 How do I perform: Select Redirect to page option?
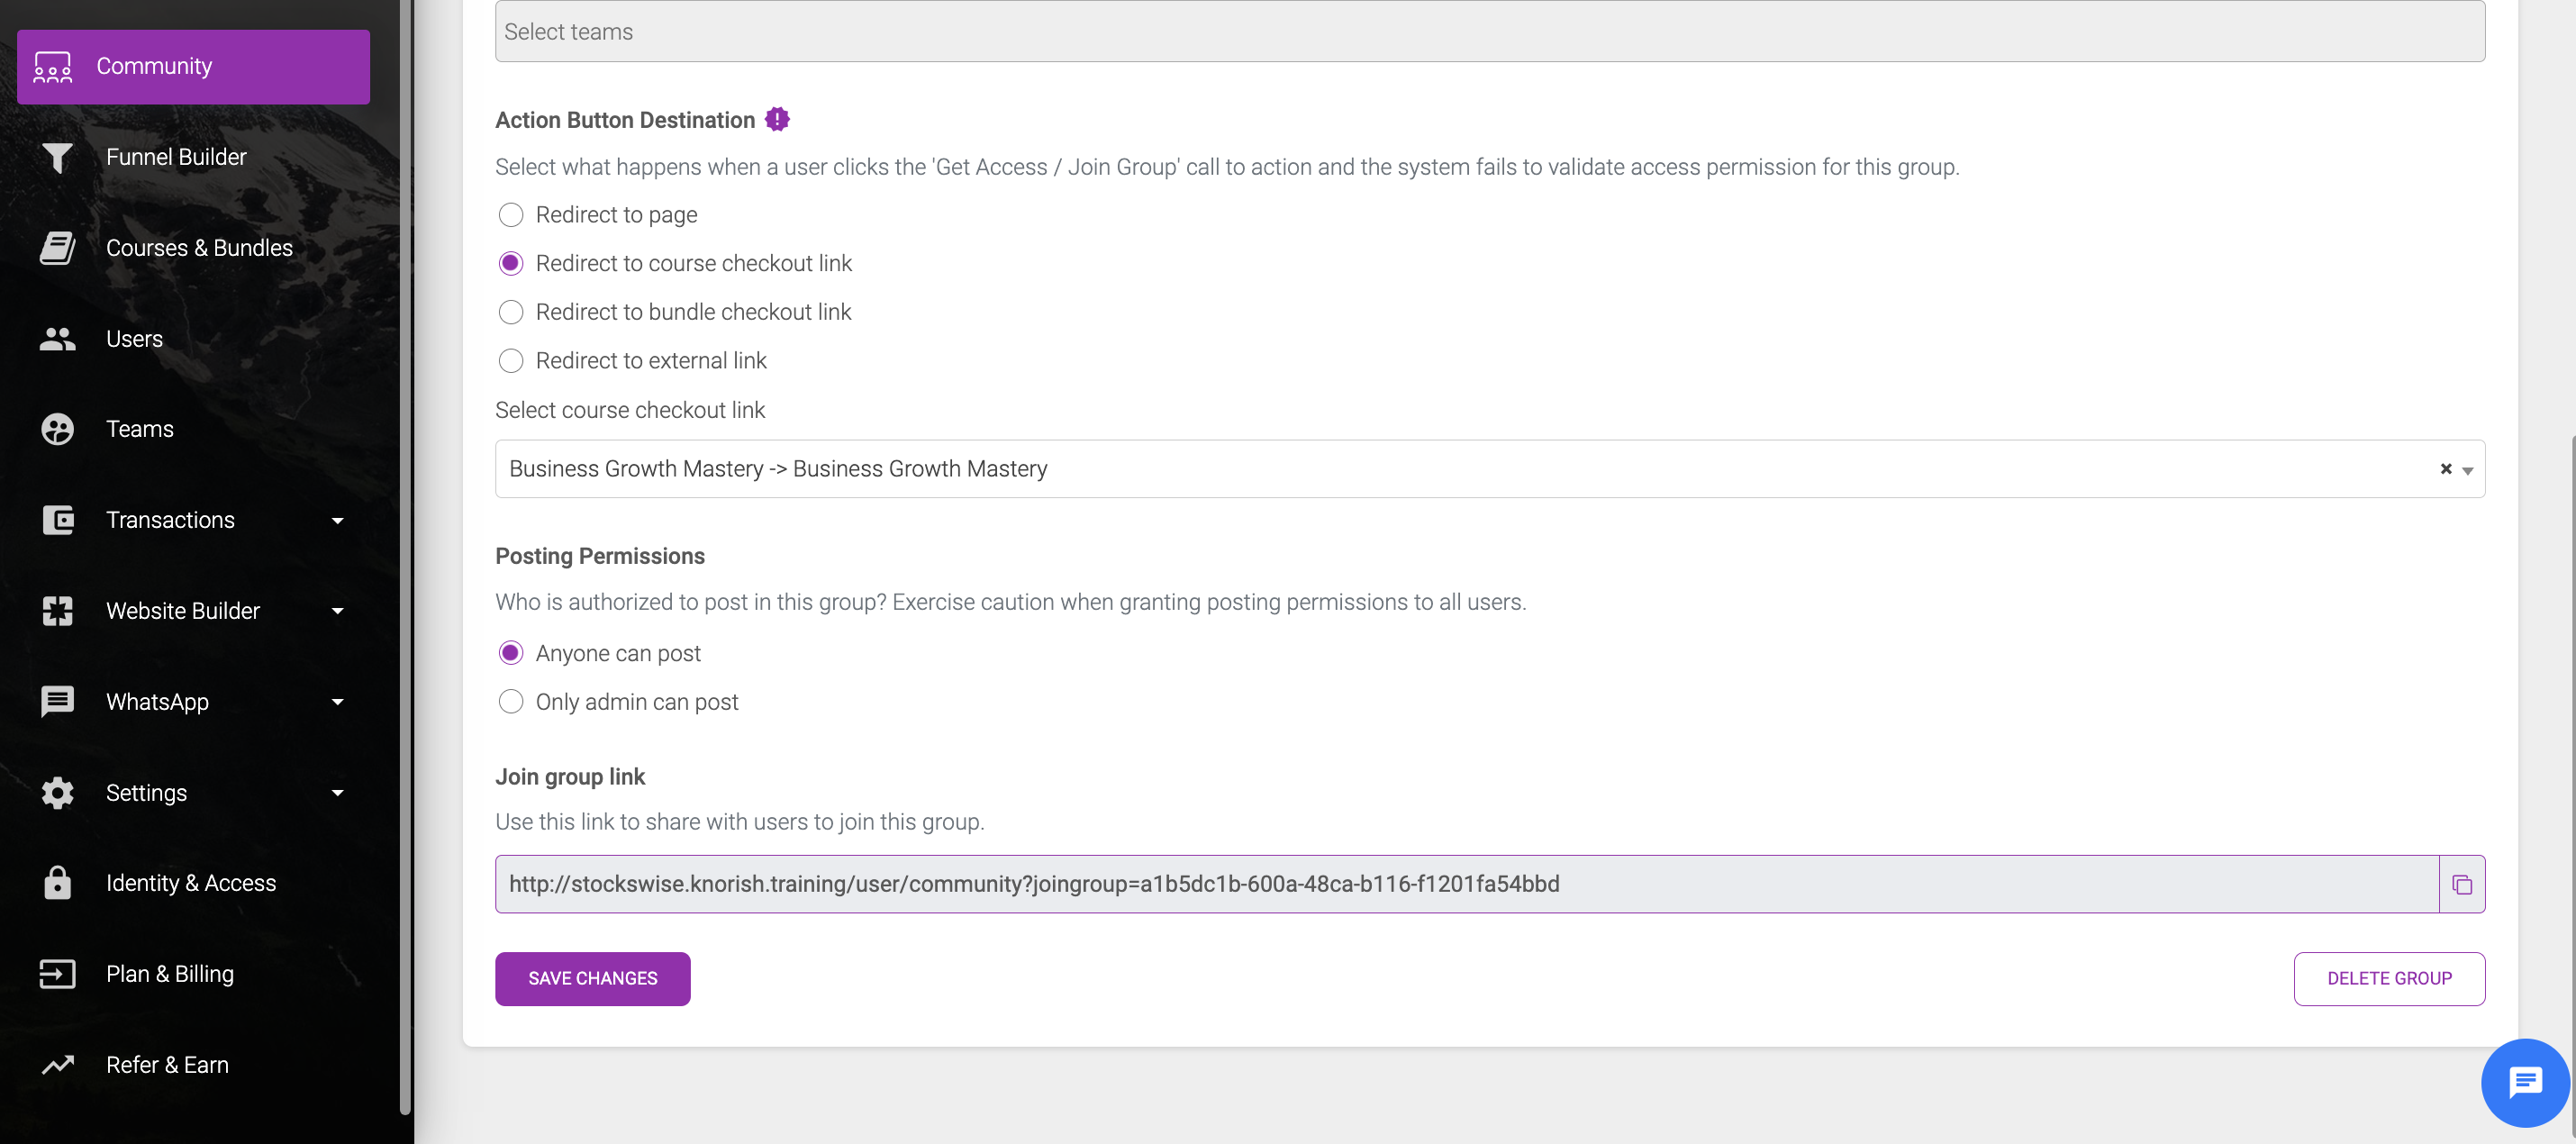(x=510, y=215)
